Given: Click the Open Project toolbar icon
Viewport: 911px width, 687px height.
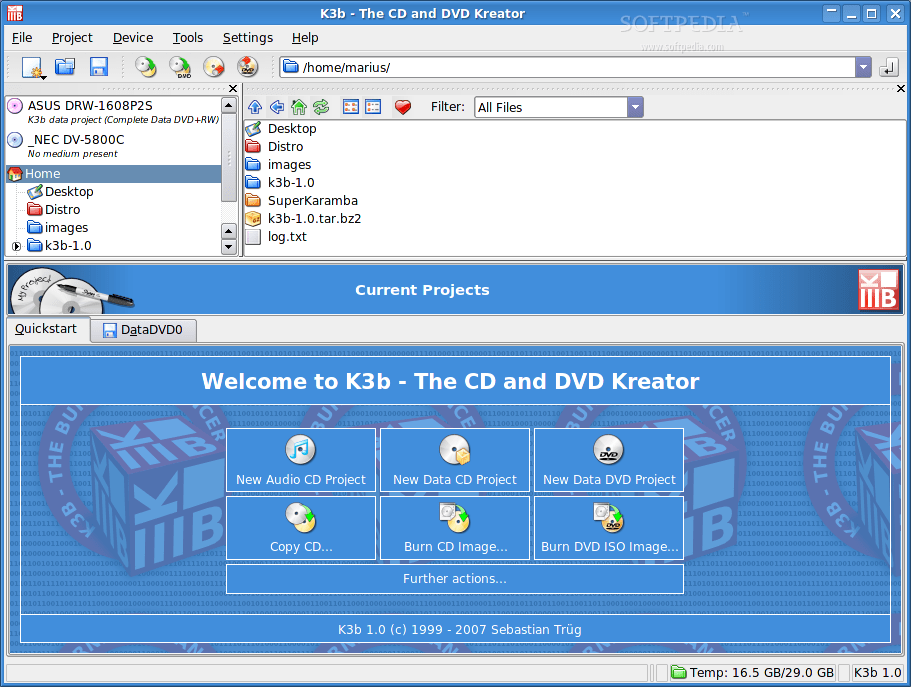Looking at the screenshot, I should pos(65,67).
